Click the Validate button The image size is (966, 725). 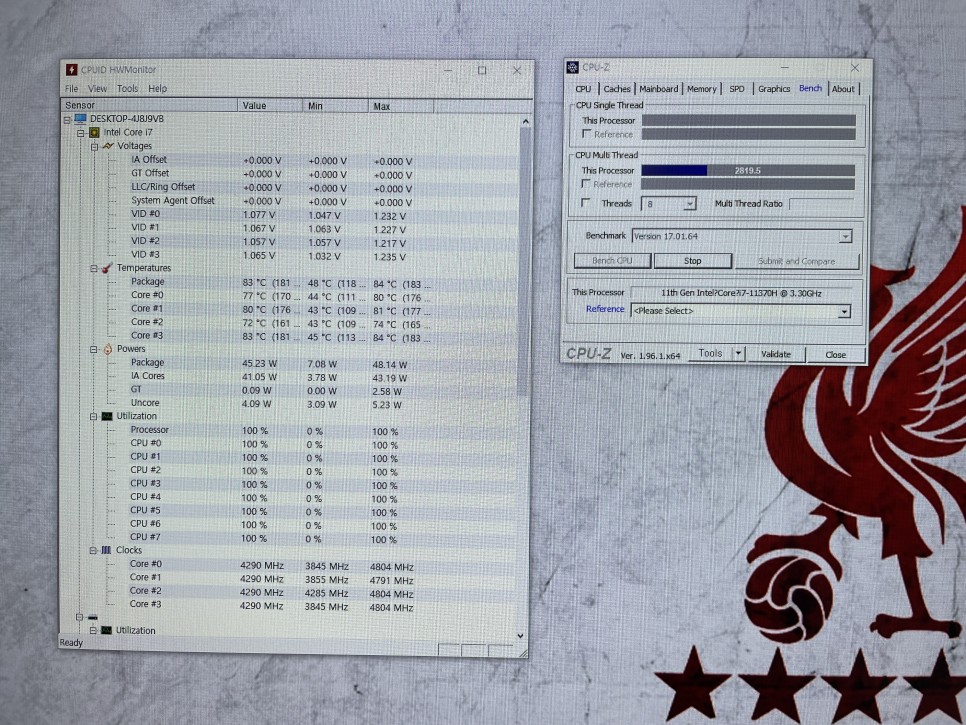776,354
